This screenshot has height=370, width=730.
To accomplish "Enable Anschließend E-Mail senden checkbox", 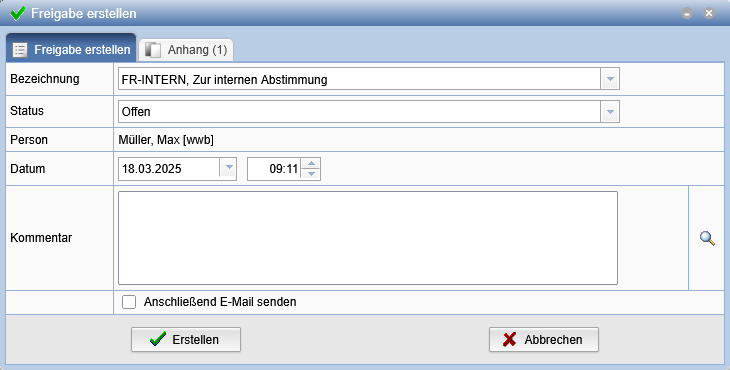I will [x=129, y=302].
